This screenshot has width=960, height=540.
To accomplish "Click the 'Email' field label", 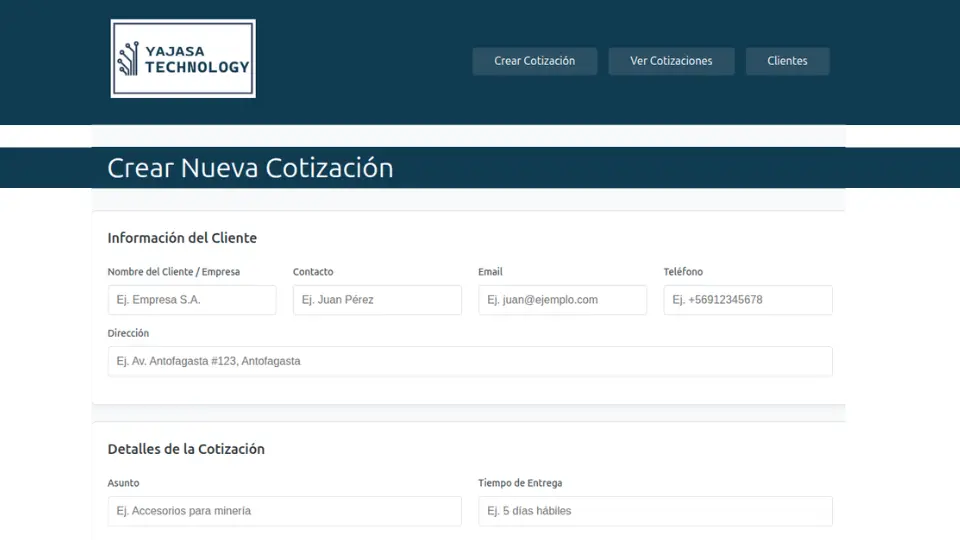I will 490,272.
